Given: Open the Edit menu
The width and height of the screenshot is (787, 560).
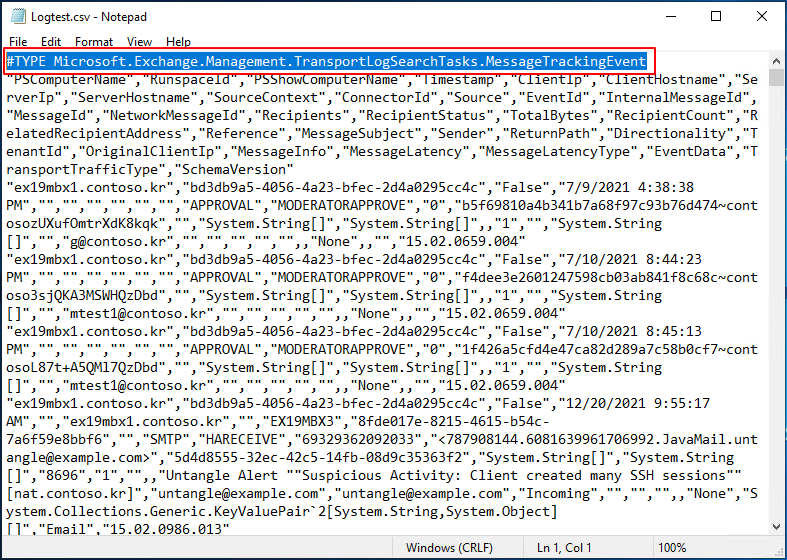Looking at the screenshot, I should pos(51,42).
